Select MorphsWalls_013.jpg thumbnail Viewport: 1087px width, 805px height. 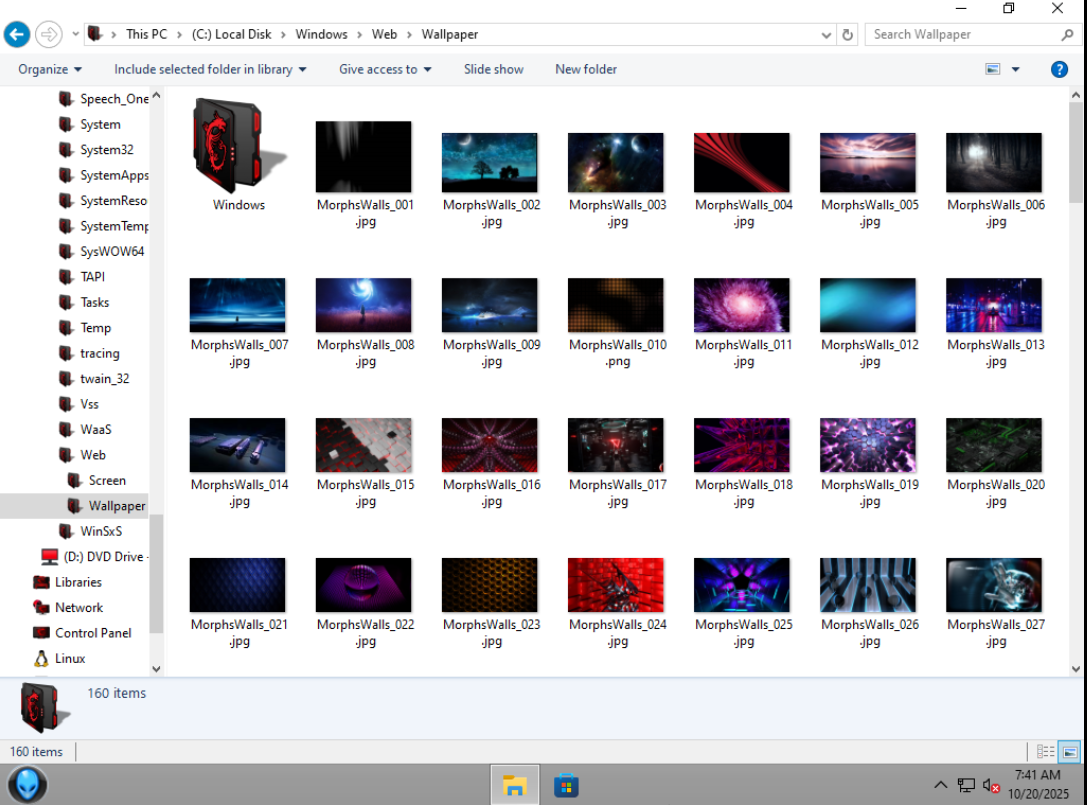pyautogui.click(x=993, y=305)
